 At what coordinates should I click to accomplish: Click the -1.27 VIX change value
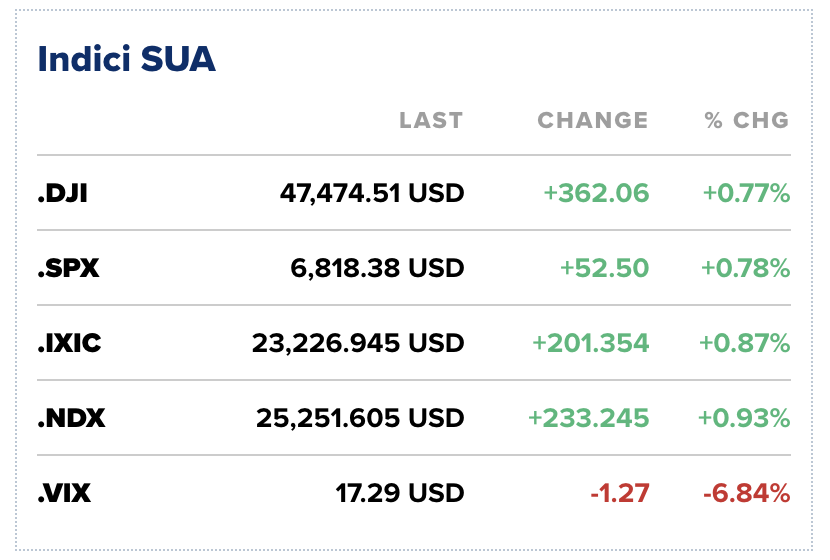[619, 493]
